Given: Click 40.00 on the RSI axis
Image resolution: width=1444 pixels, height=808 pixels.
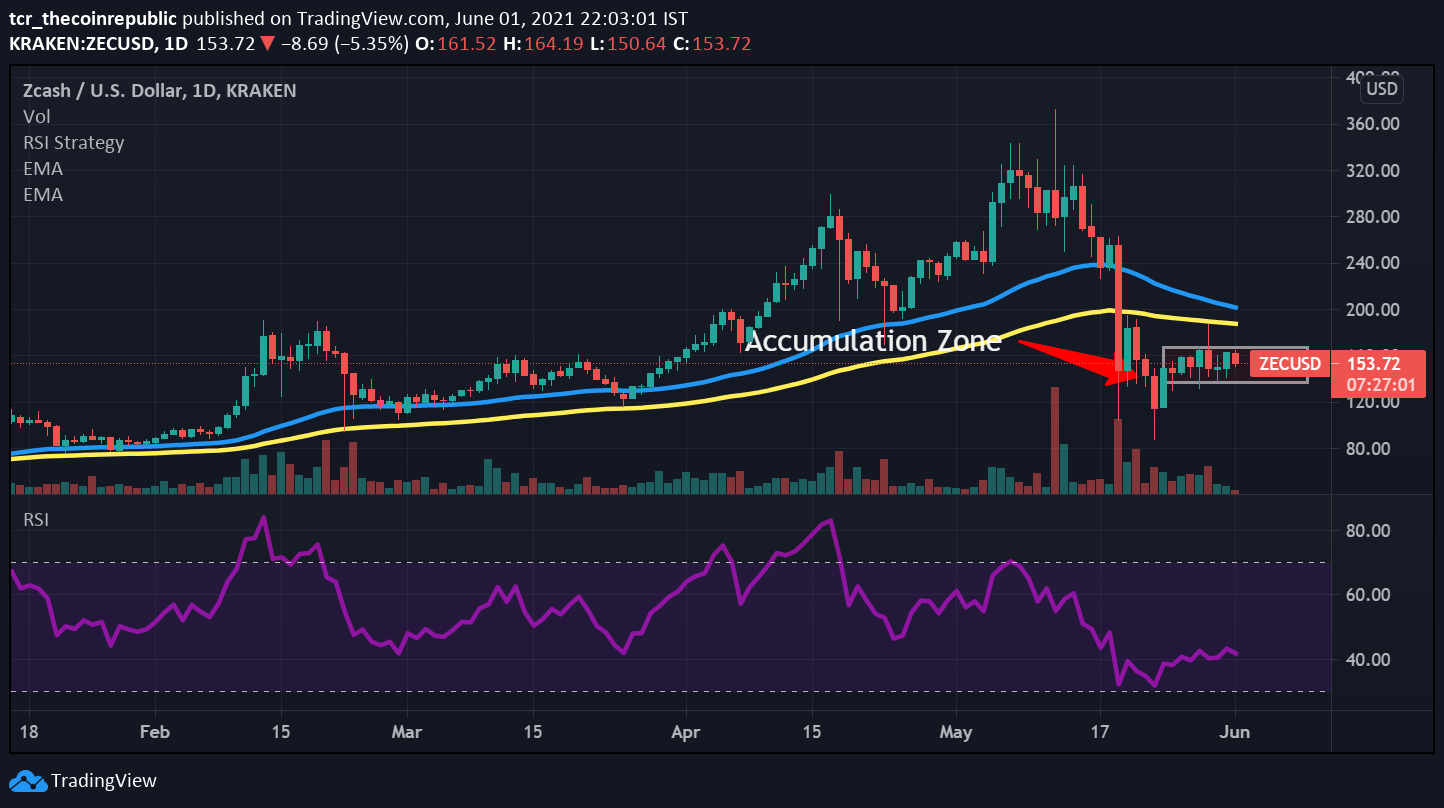Looking at the screenshot, I should point(1368,660).
